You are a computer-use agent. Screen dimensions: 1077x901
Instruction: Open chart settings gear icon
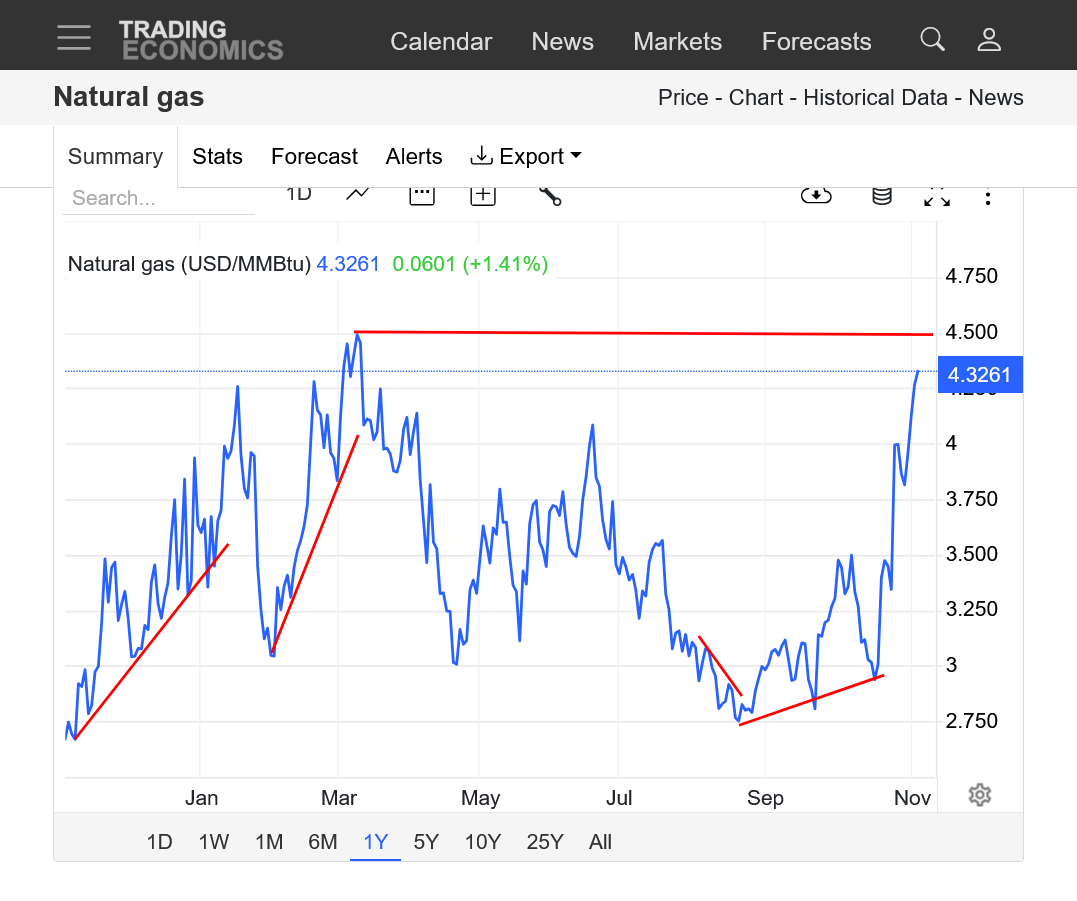pos(980,795)
